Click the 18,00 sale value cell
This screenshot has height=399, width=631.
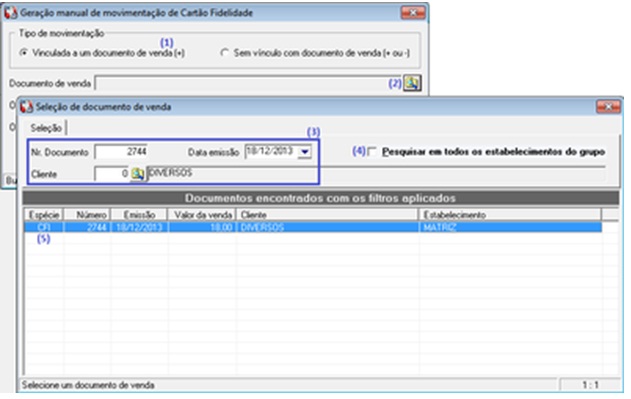point(202,227)
